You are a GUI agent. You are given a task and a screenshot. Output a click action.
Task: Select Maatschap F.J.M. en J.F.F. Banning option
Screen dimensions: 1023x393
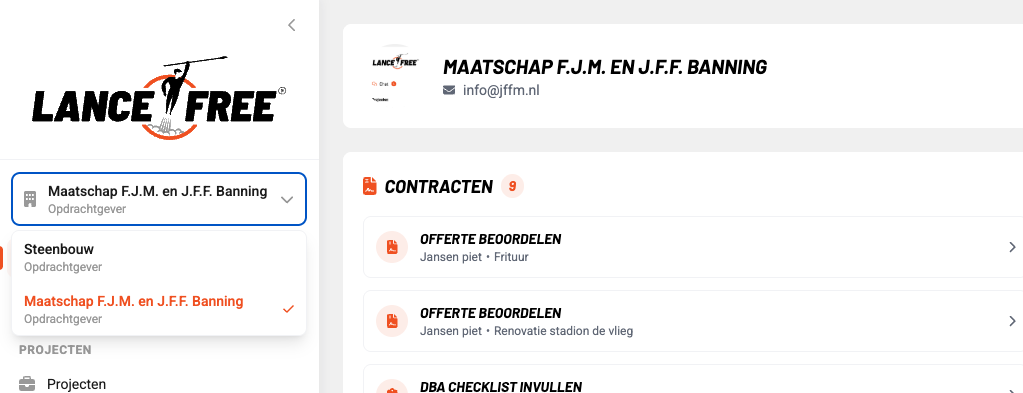[159, 309]
